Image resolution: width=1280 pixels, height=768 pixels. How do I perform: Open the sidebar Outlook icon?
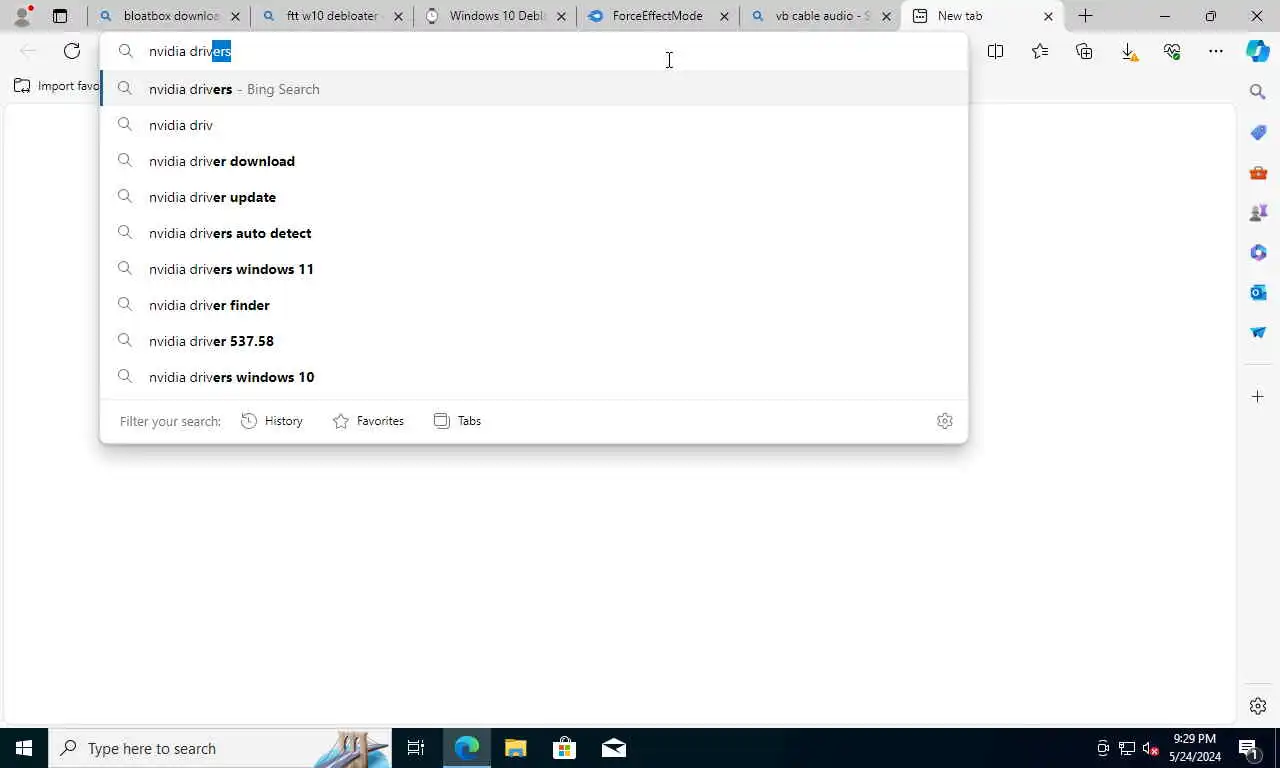point(1258,292)
